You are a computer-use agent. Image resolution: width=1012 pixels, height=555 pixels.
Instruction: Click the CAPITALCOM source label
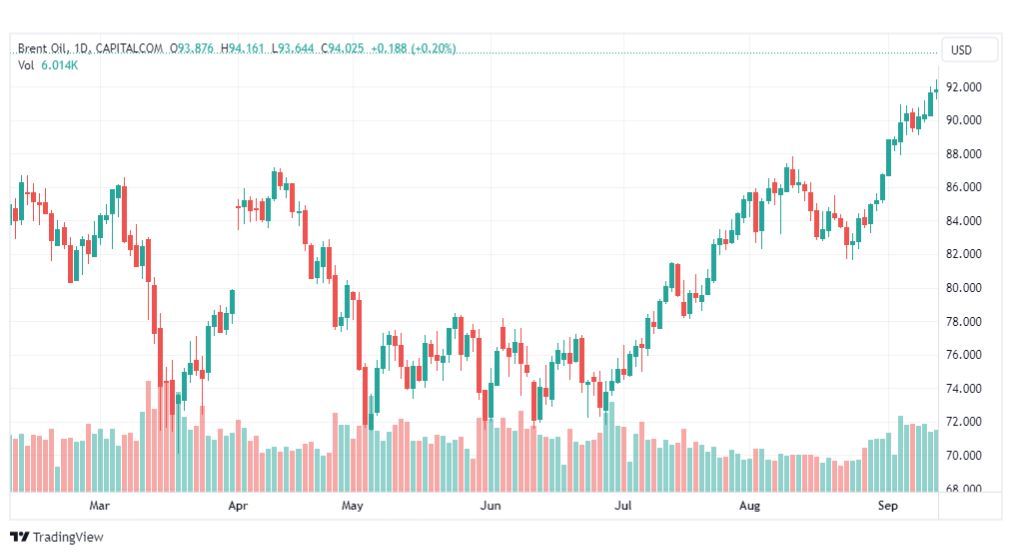[x=129, y=48]
